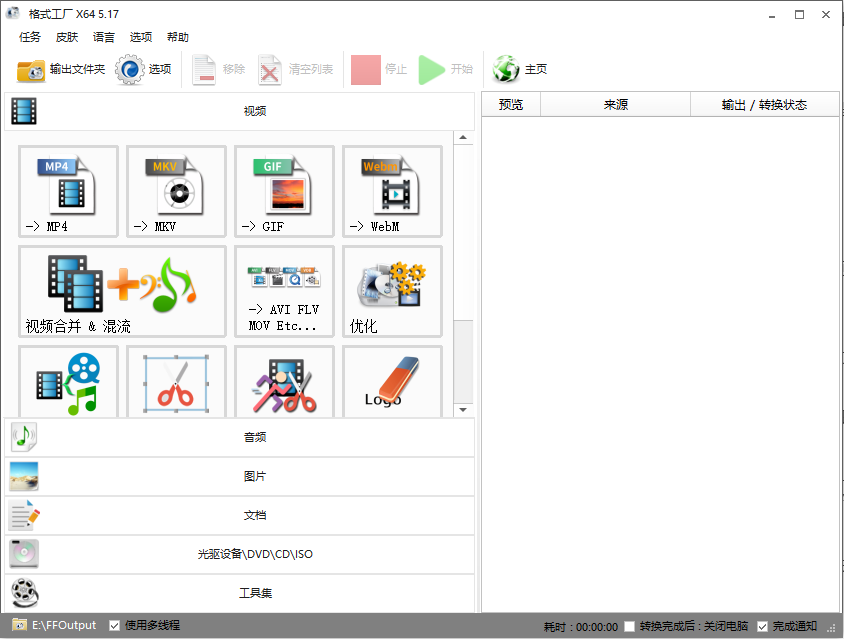Click the 主页 home button
Viewport: 844px width, 639px height.
tap(521, 70)
